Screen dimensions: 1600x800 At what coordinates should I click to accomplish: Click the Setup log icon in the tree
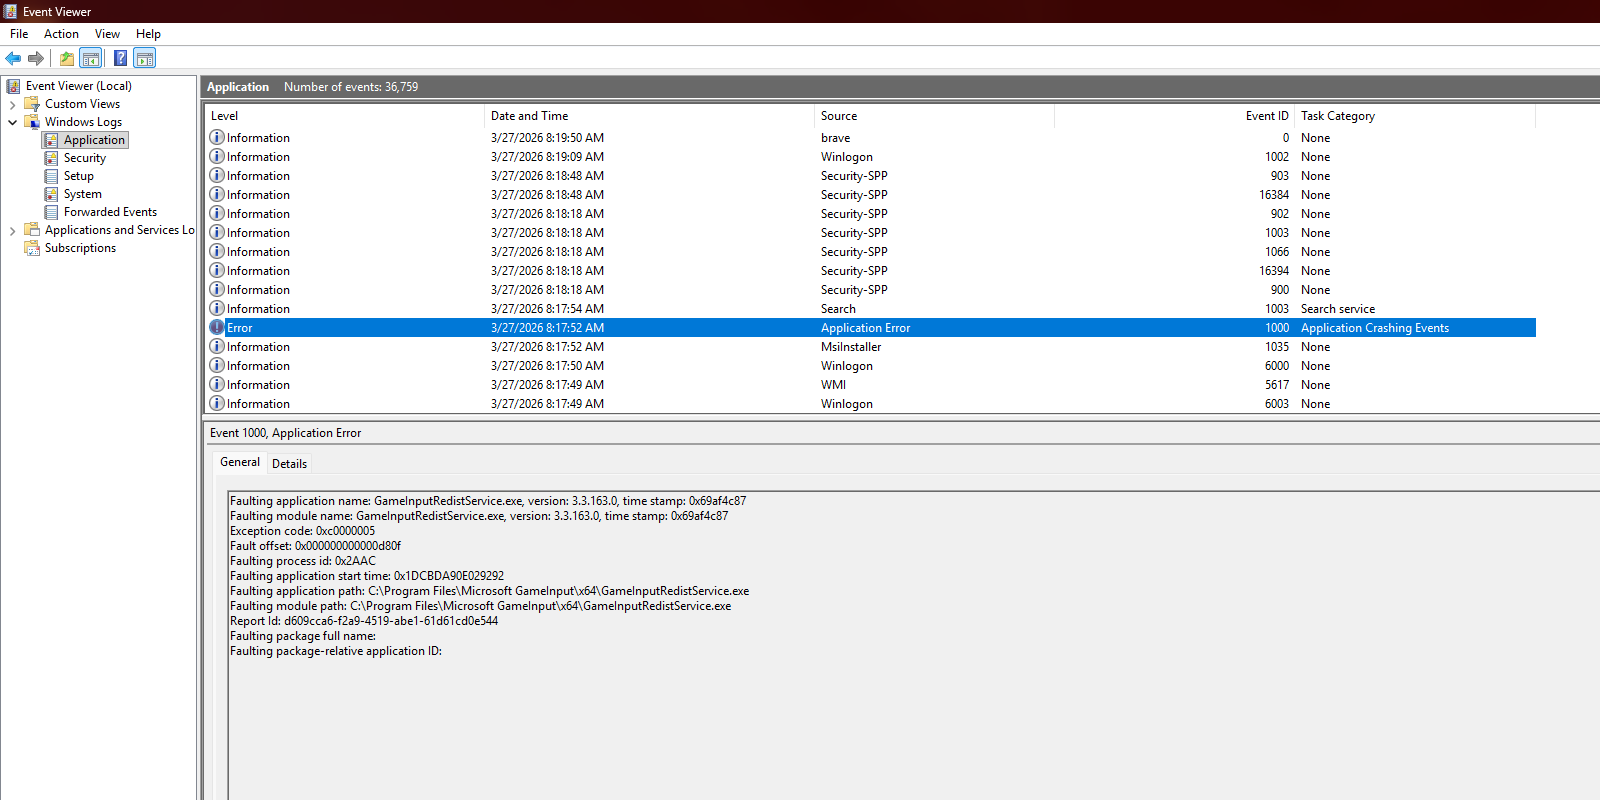point(51,176)
